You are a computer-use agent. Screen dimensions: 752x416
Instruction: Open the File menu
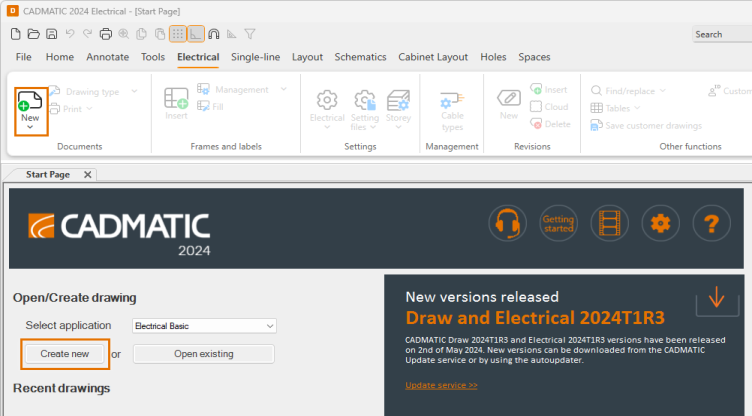coord(23,57)
